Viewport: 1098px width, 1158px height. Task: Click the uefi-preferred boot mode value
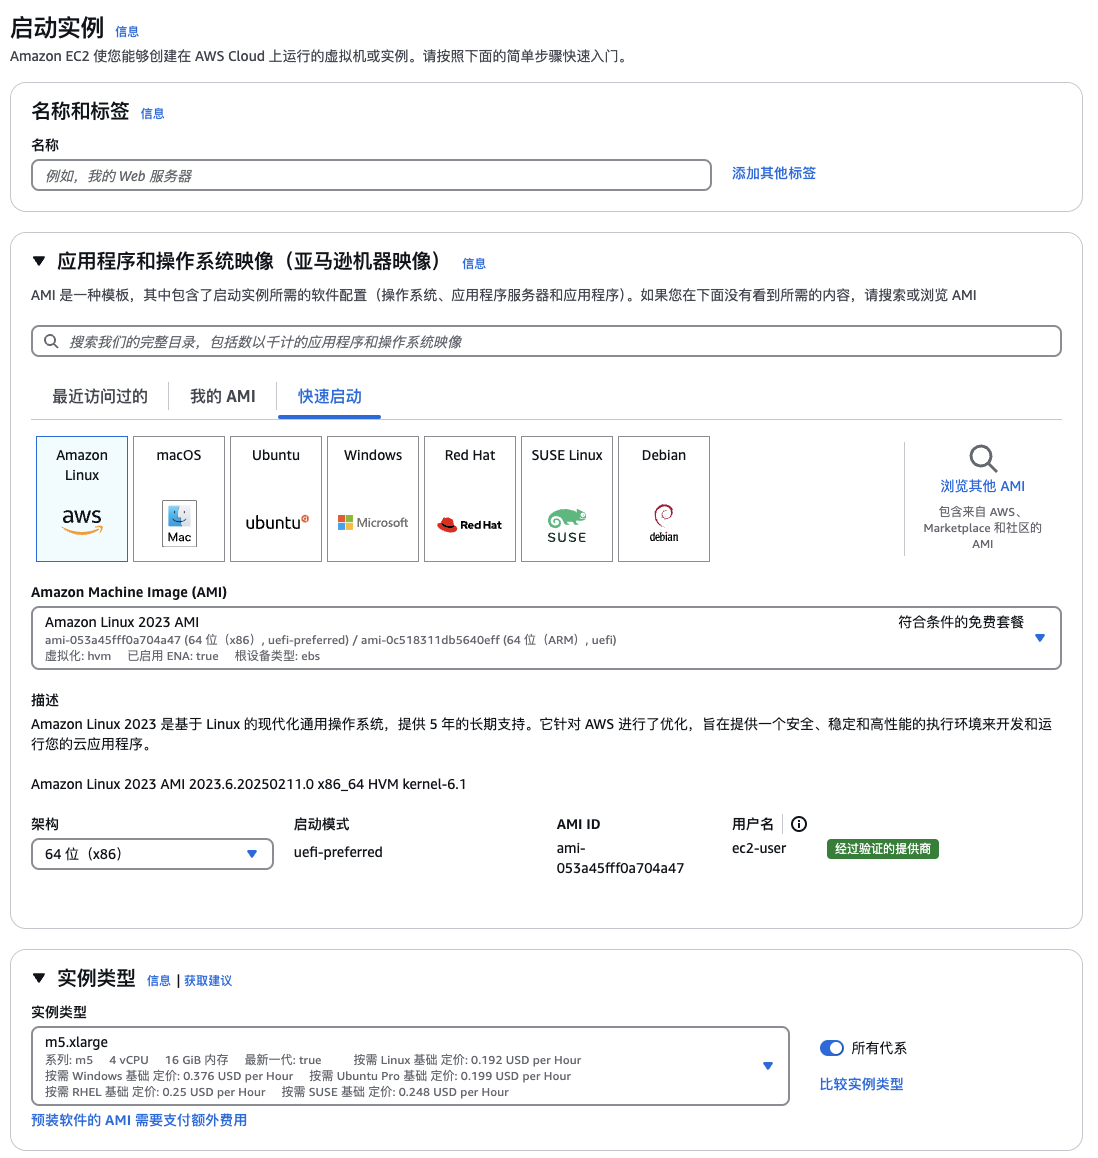click(x=338, y=852)
